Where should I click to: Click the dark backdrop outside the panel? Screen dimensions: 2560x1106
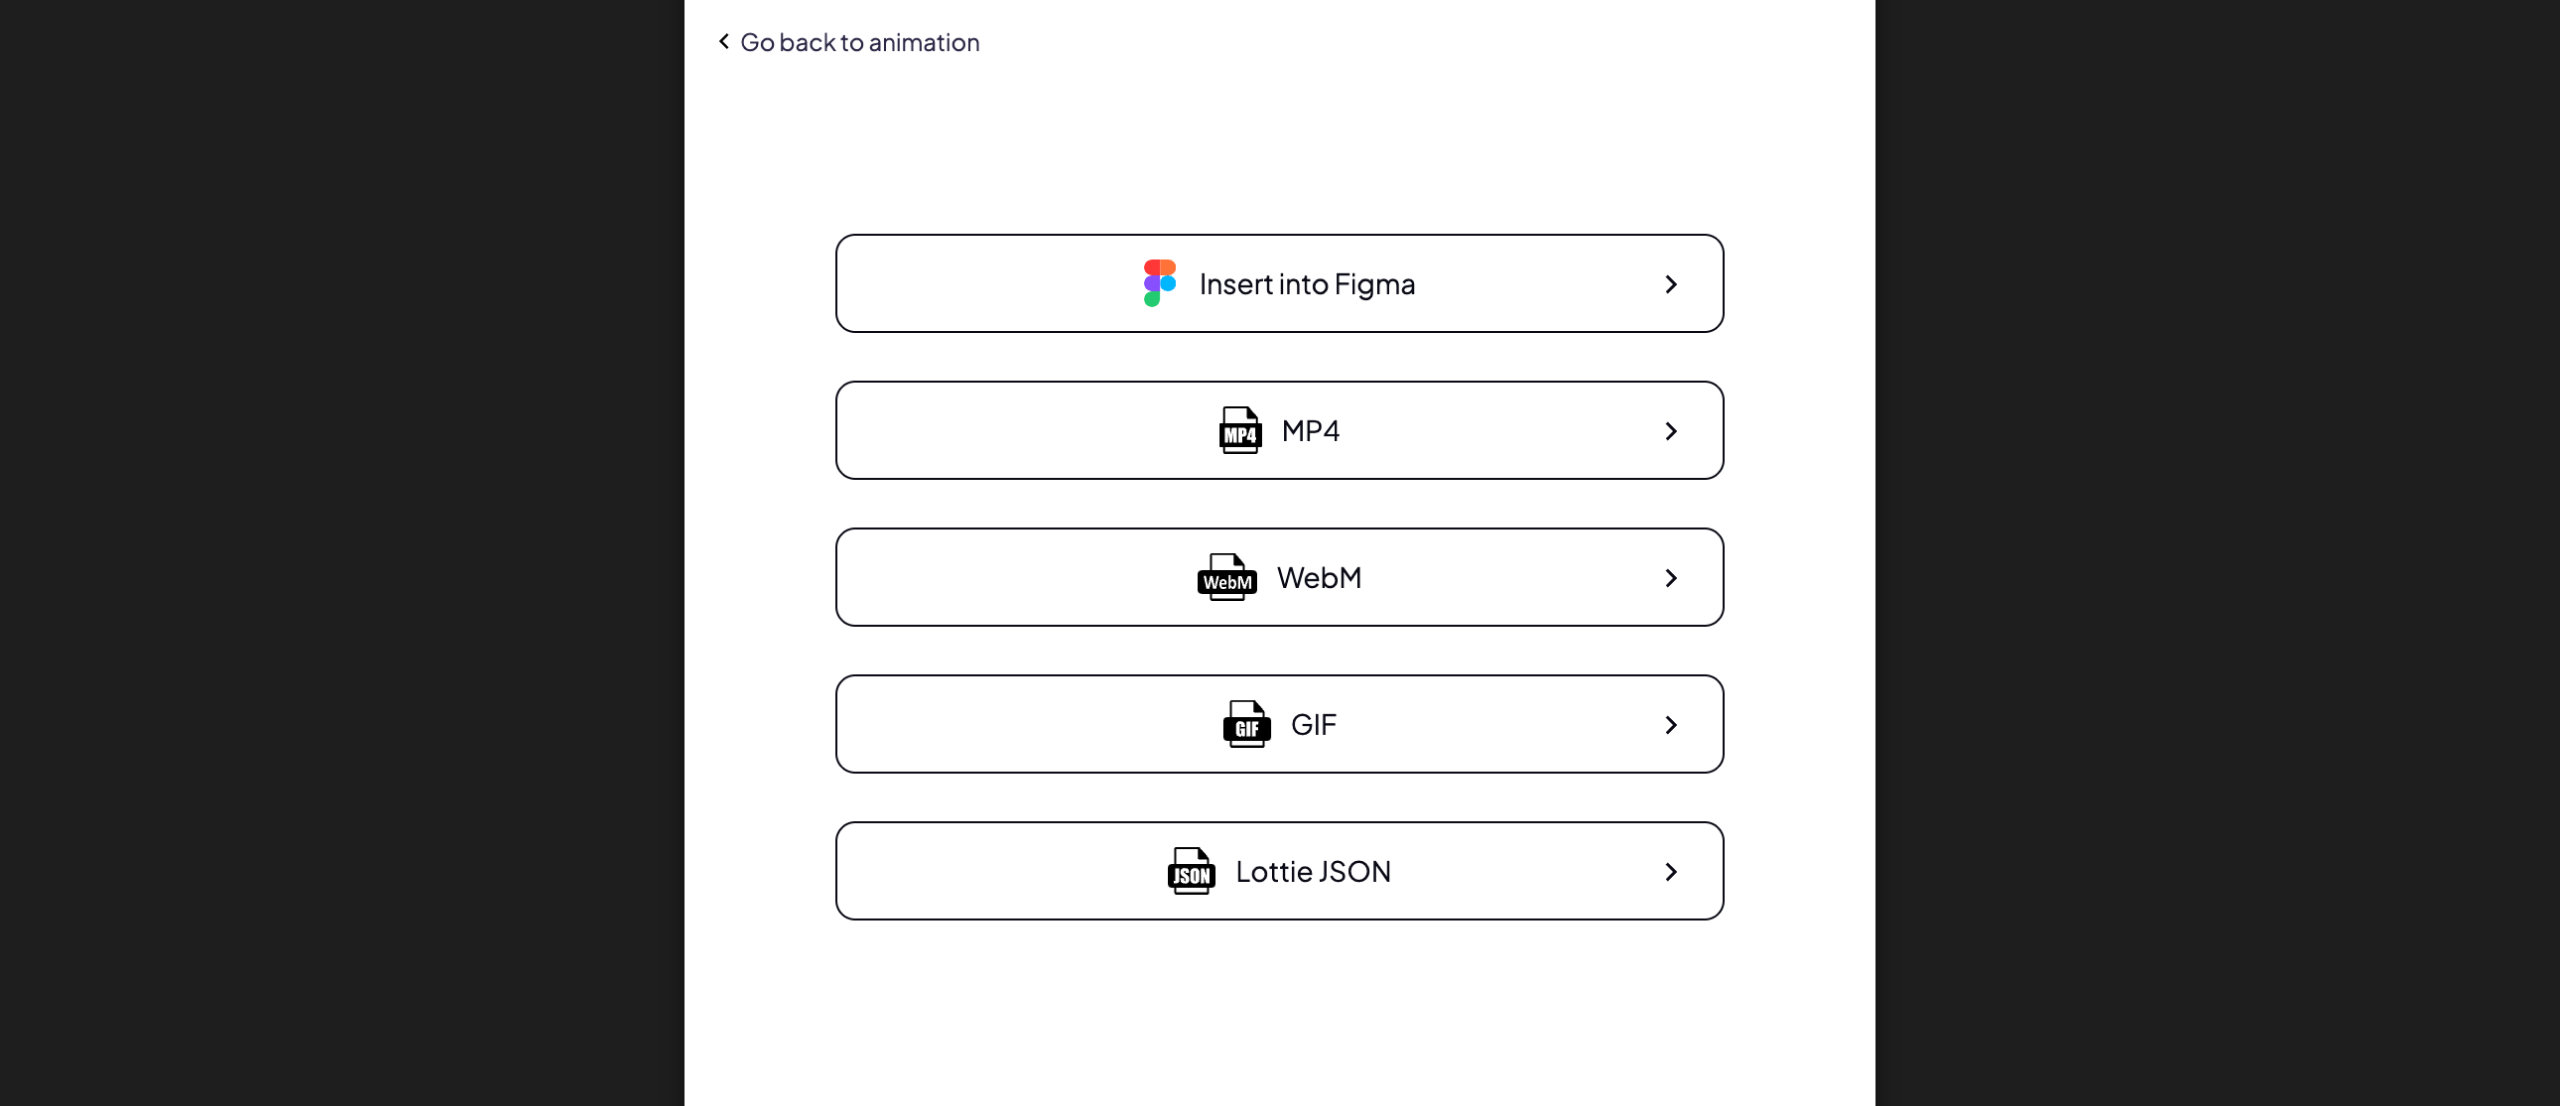(x=340, y=553)
